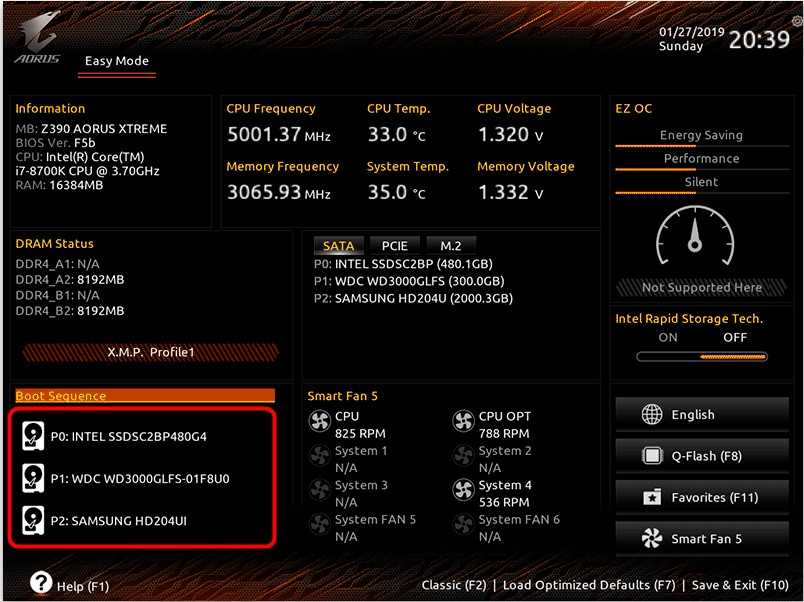Open the Boot Sequence header
This screenshot has height=602, width=804.
145,395
